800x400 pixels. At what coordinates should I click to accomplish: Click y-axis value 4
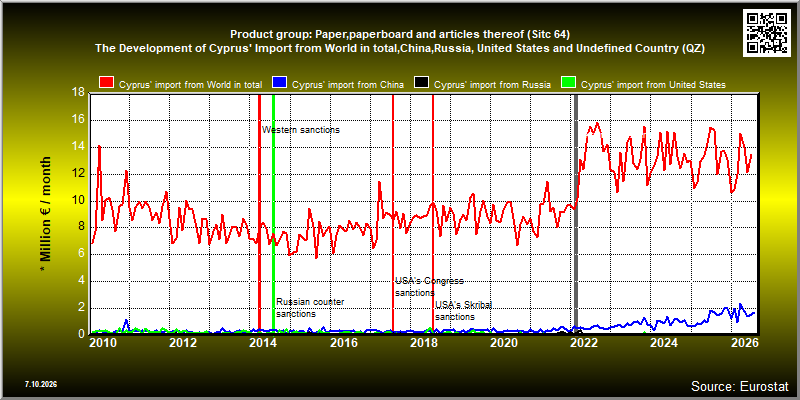(82, 281)
